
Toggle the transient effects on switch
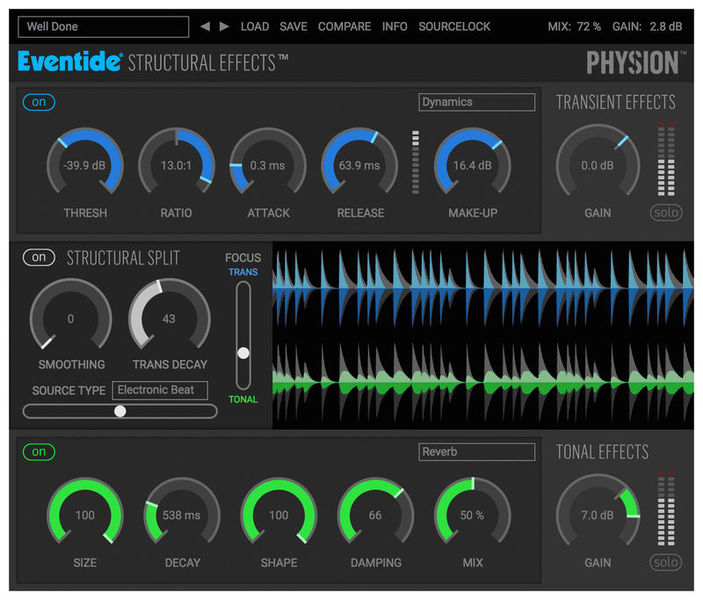(x=39, y=102)
